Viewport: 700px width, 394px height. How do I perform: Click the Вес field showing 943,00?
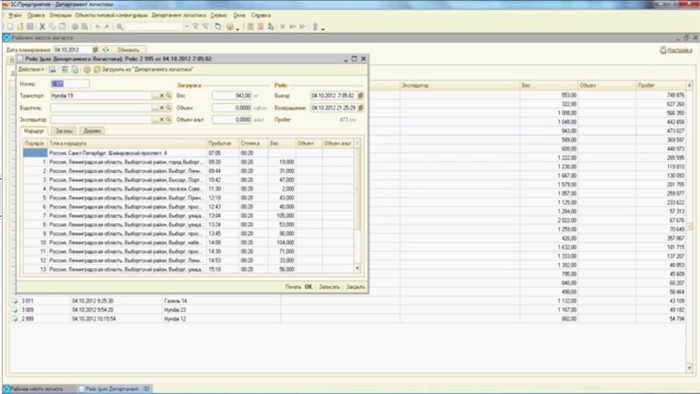tap(232, 95)
